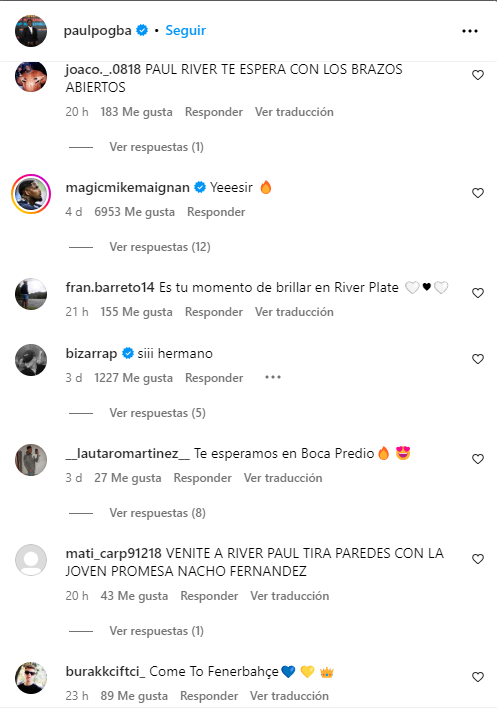Translate fran.barreto14's comment with Ver traducción
Image resolution: width=497 pixels, height=710 pixels.
294,312
